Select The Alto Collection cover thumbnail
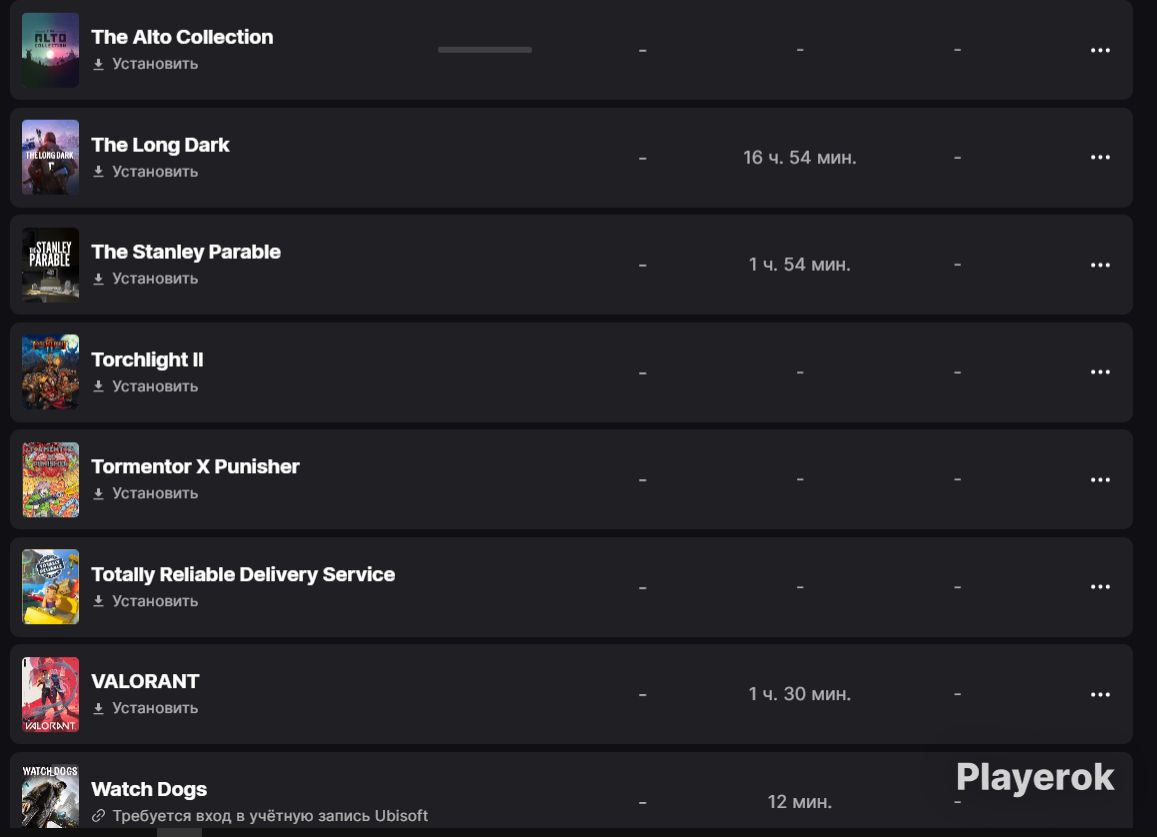Viewport: 1157px width, 837px height. point(50,50)
